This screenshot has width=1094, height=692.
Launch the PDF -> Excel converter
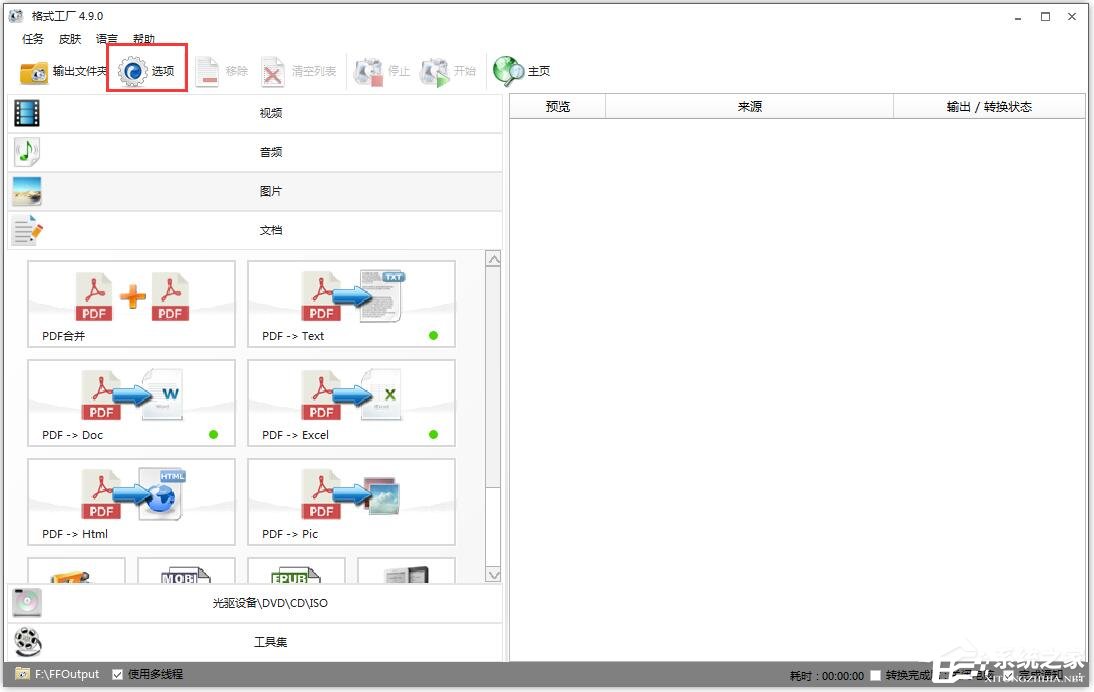coord(351,403)
